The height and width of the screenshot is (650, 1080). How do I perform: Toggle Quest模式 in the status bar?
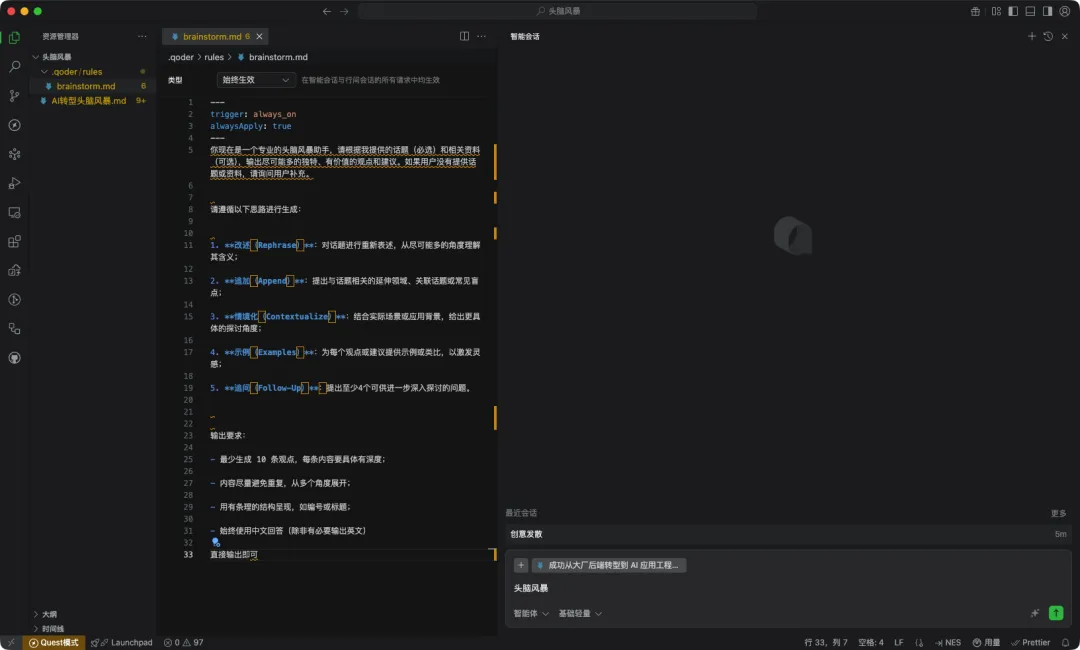pos(53,643)
